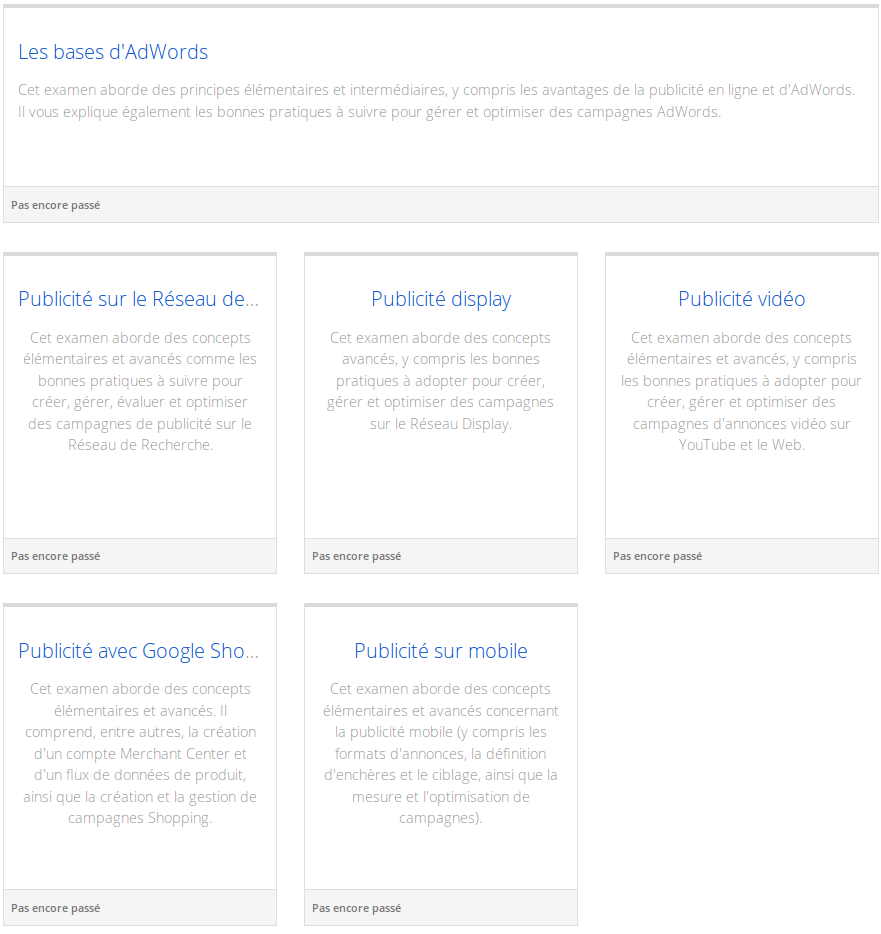The image size is (881, 934).
Task: Click 'Pas encore passé' under Publicité sur mobile
Action: (356, 908)
